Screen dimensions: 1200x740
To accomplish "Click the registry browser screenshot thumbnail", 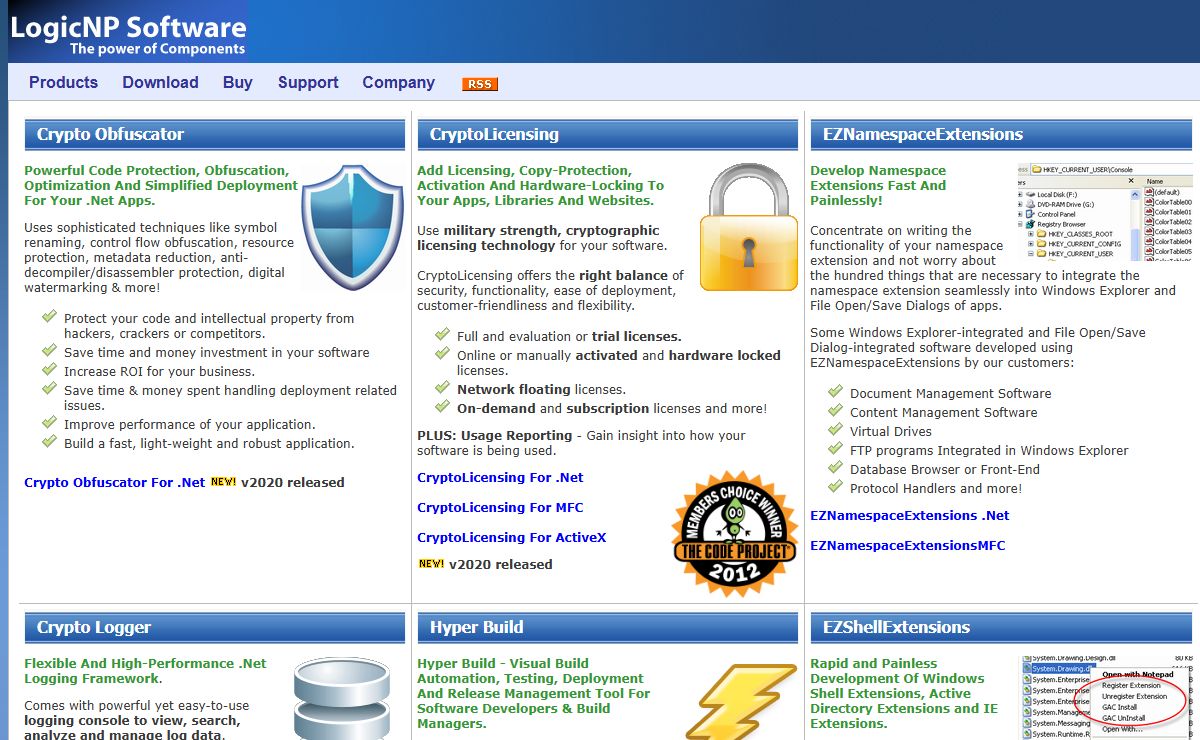I will click(1105, 212).
